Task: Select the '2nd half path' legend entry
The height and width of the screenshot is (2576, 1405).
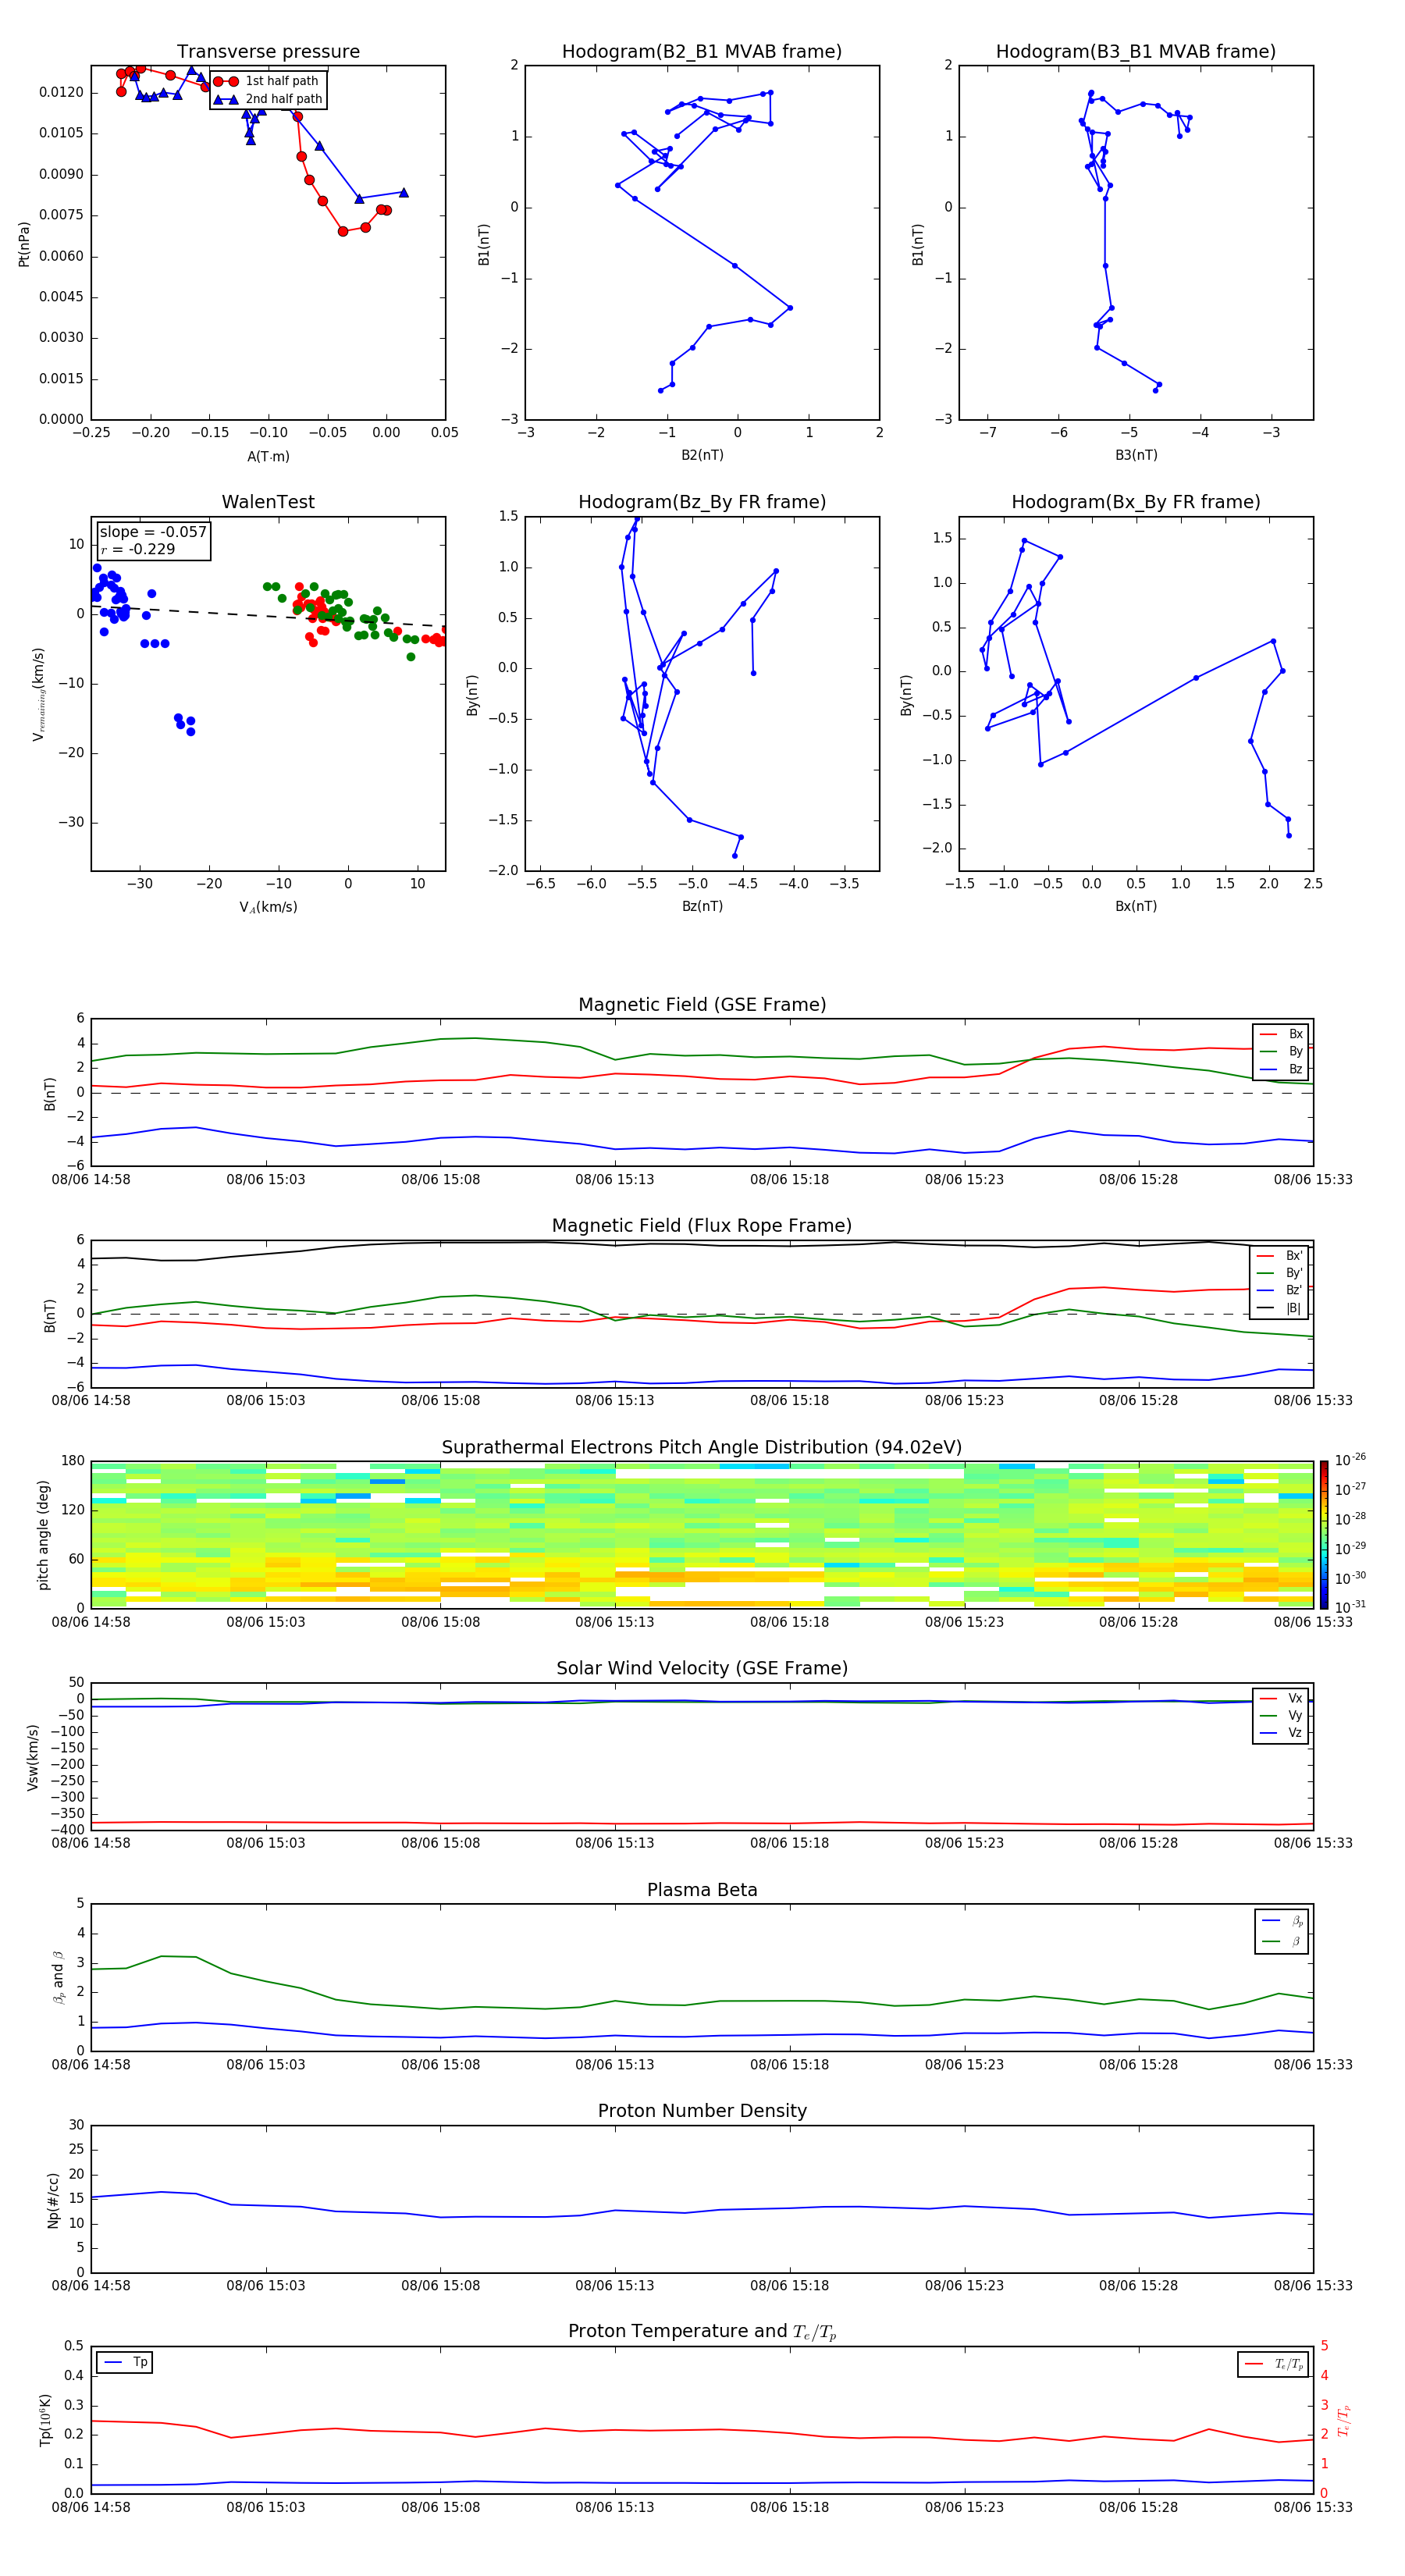Action: (x=269, y=99)
